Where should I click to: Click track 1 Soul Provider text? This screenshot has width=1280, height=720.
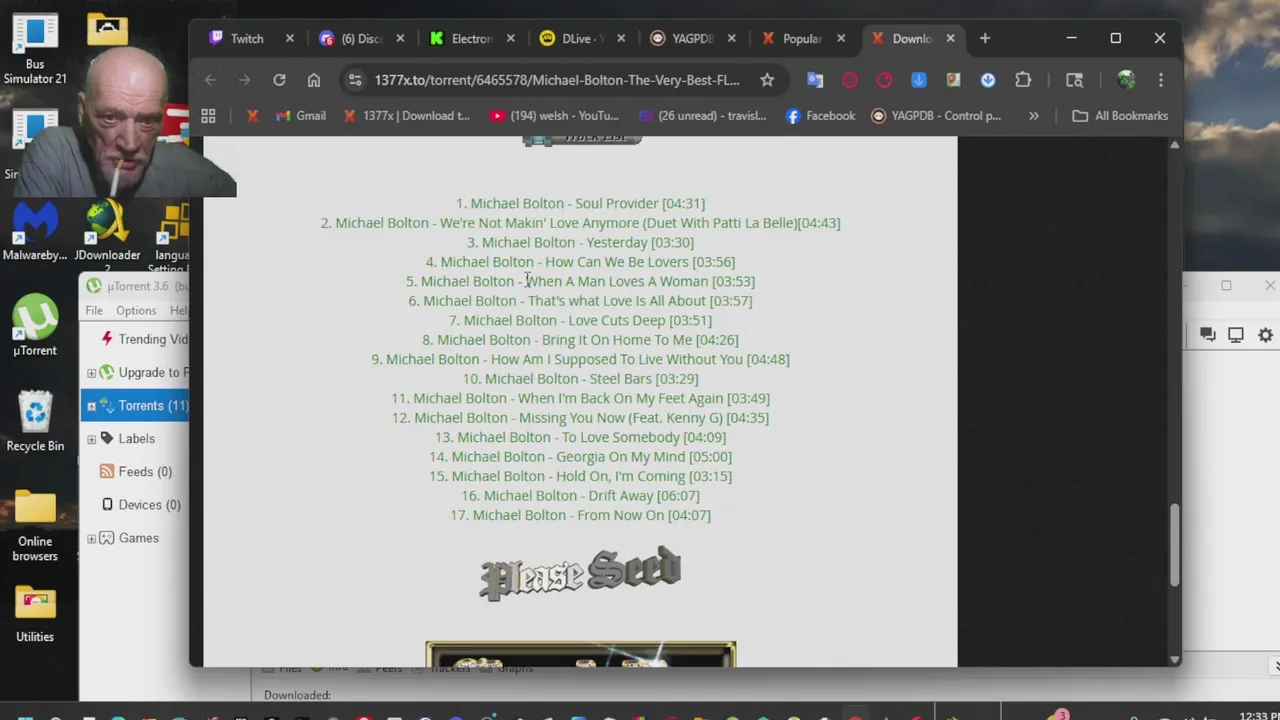pos(580,203)
